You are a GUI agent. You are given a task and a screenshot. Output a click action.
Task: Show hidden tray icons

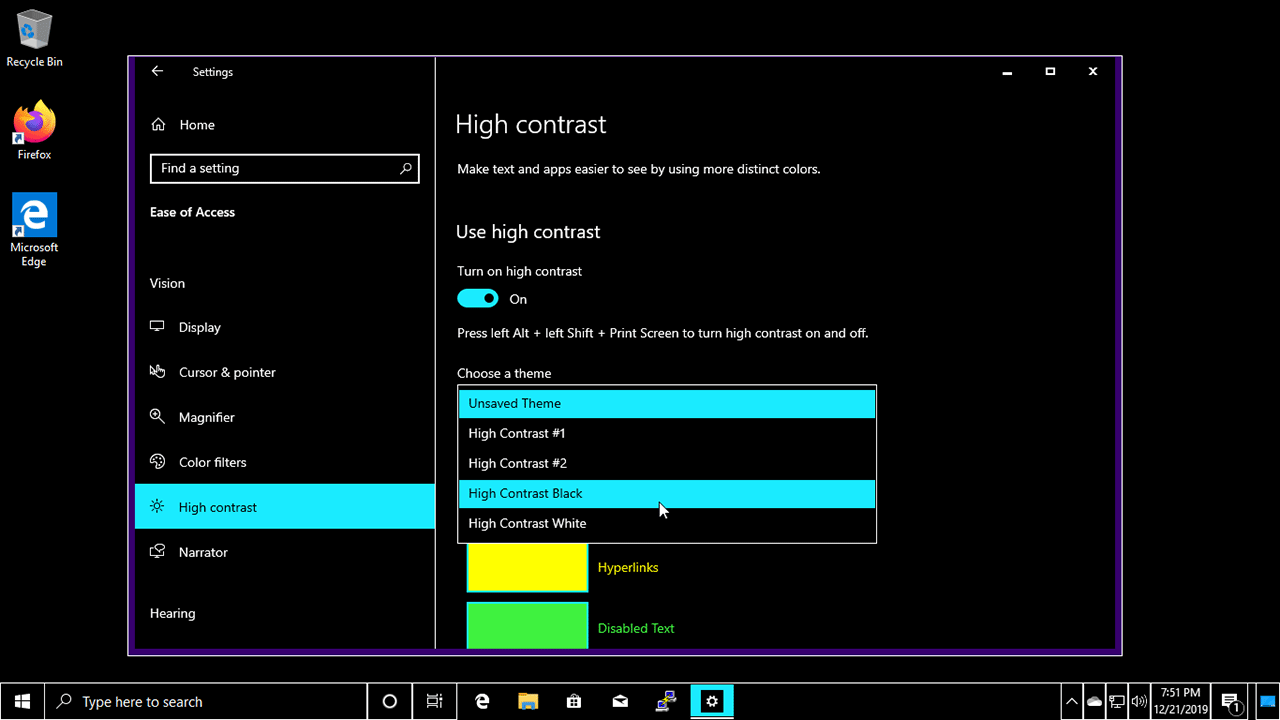tap(1072, 702)
